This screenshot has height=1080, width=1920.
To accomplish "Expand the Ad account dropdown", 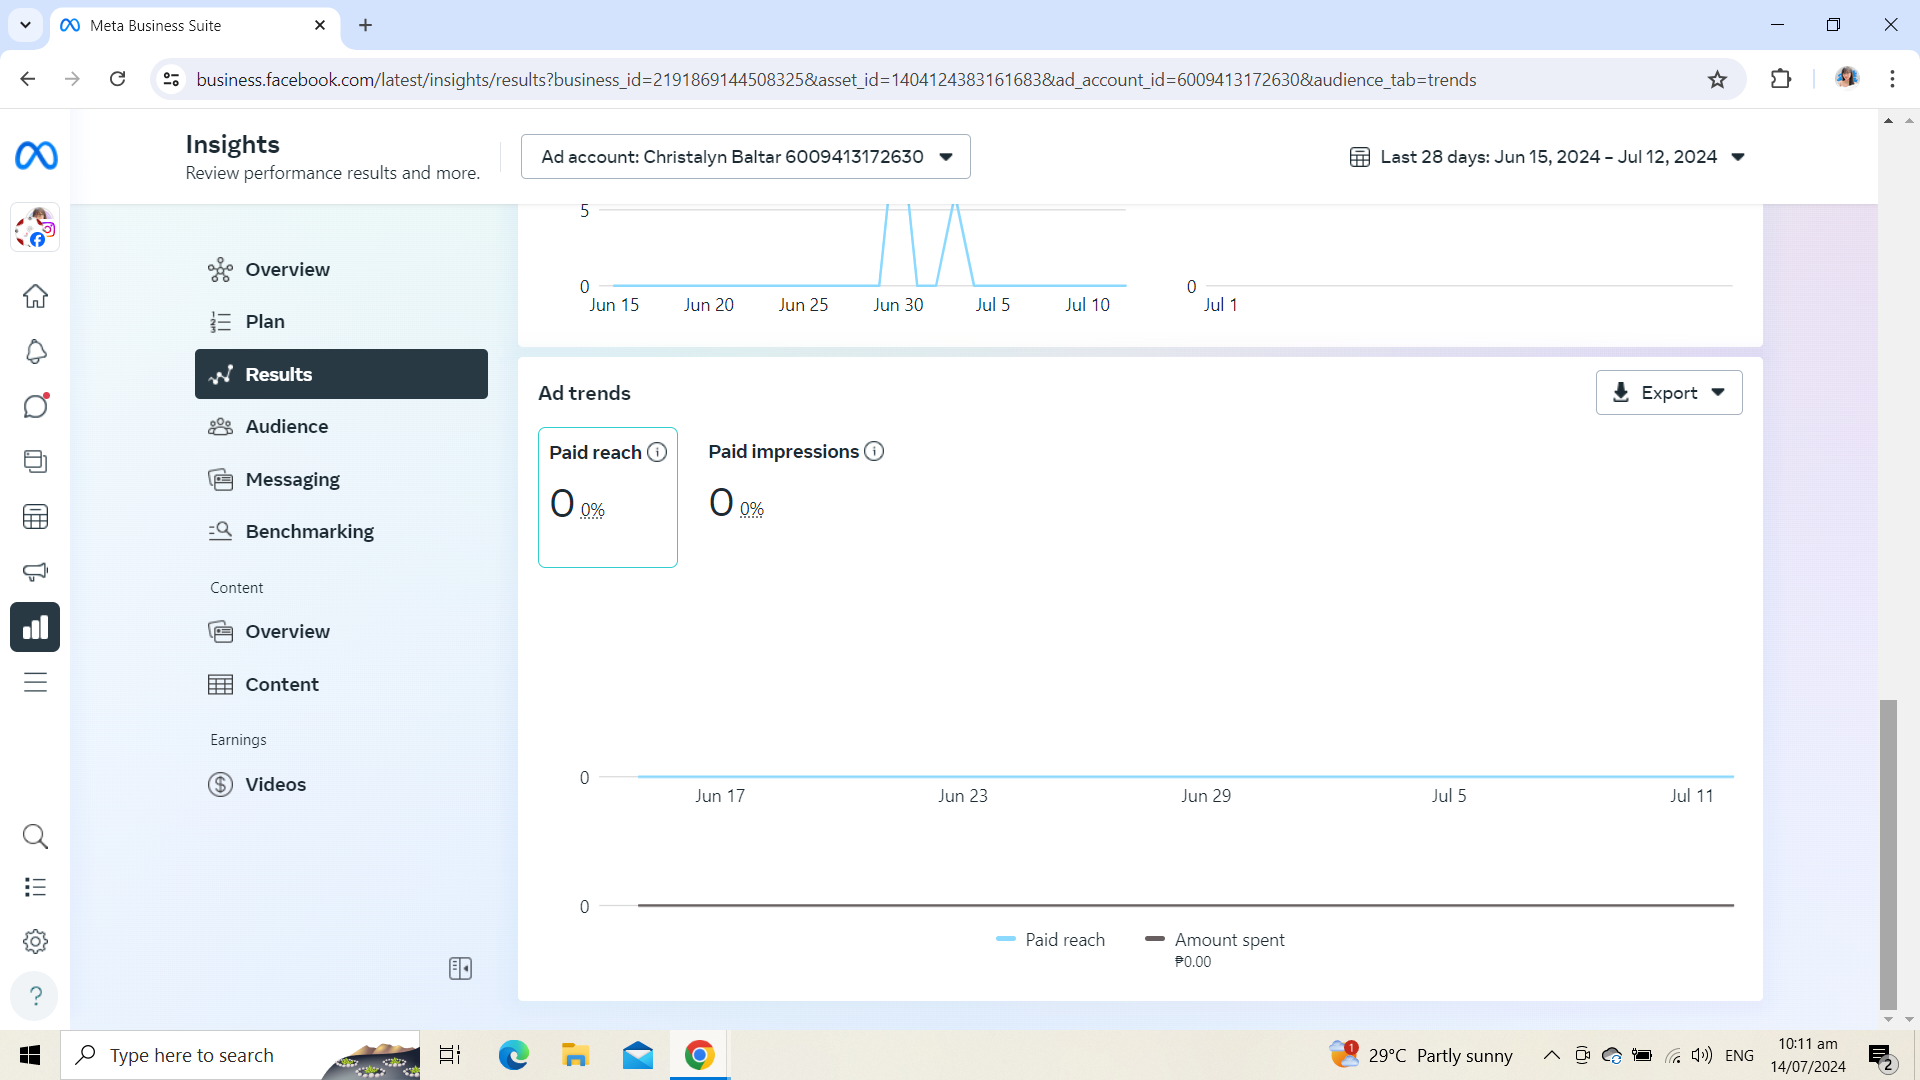I will point(746,157).
